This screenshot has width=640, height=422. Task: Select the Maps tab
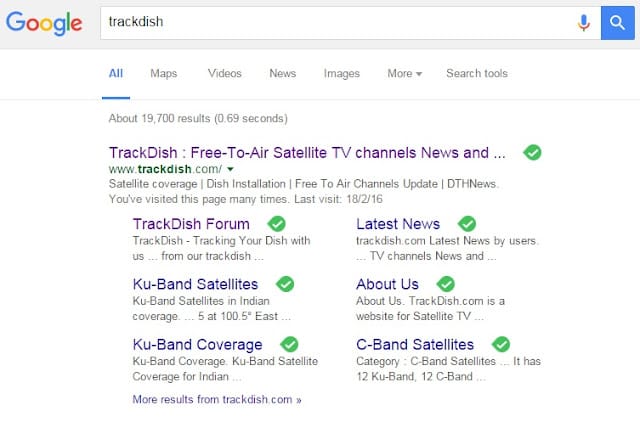pos(163,73)
